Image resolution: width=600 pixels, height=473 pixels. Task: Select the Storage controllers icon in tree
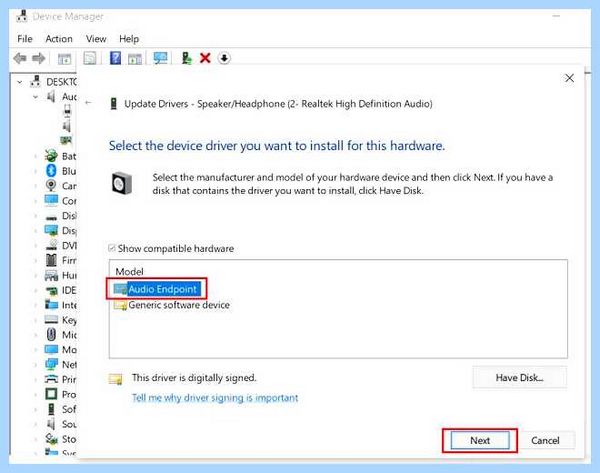51,439
